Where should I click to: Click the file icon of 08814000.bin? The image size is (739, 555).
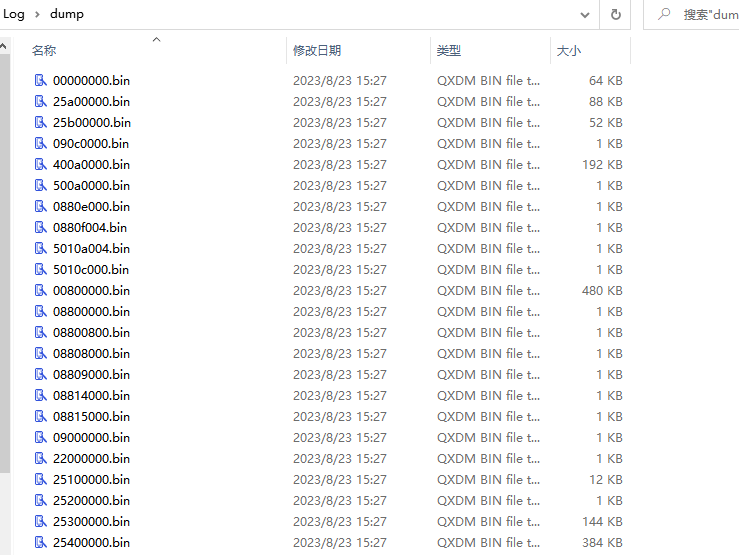(x=41, y=396)
